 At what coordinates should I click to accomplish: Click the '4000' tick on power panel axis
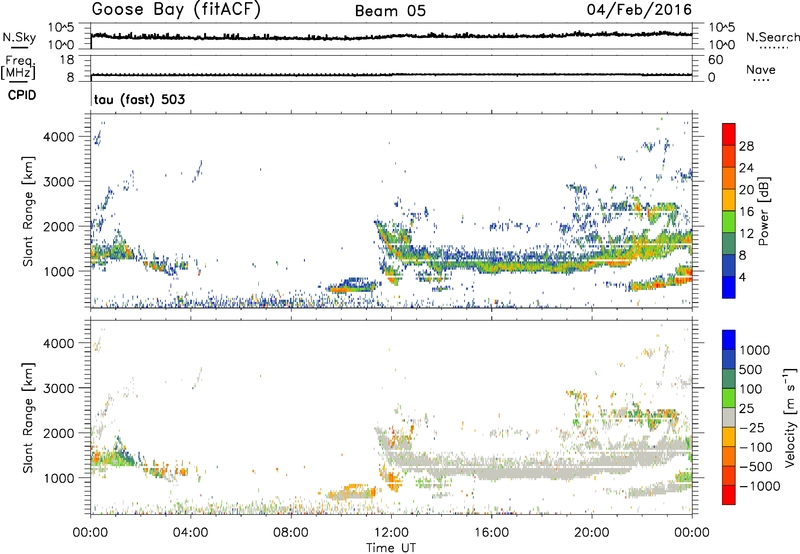[58, 137]
